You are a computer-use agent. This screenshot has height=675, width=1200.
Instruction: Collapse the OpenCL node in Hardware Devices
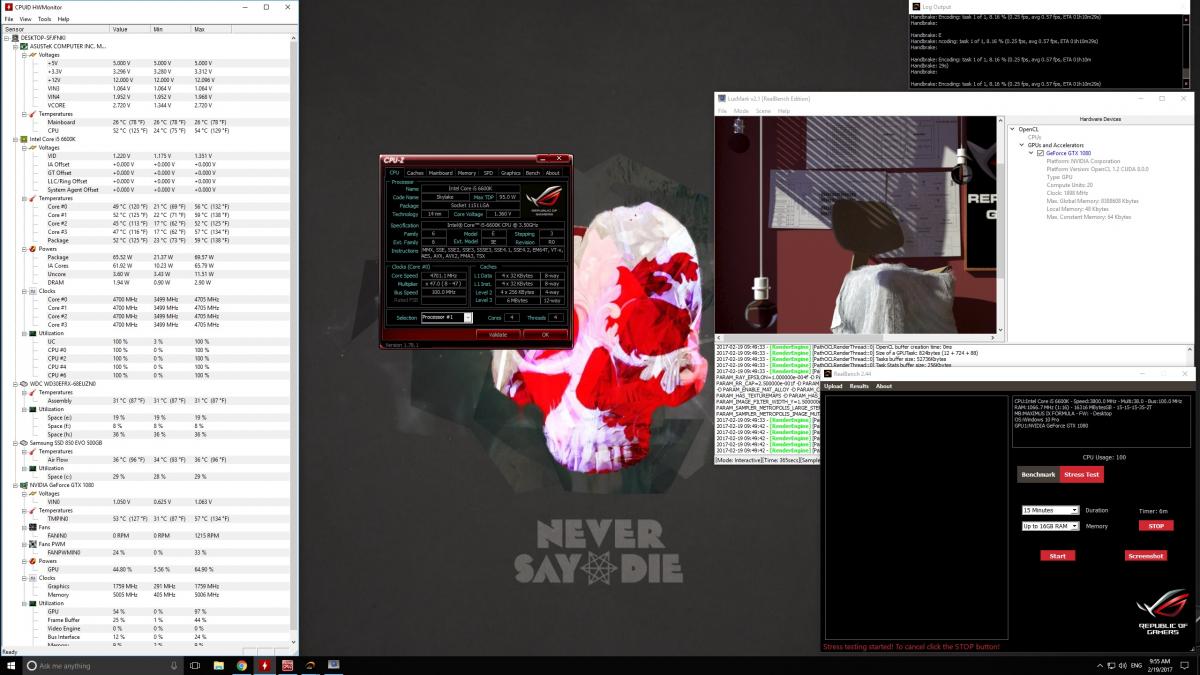point(1013,129)
